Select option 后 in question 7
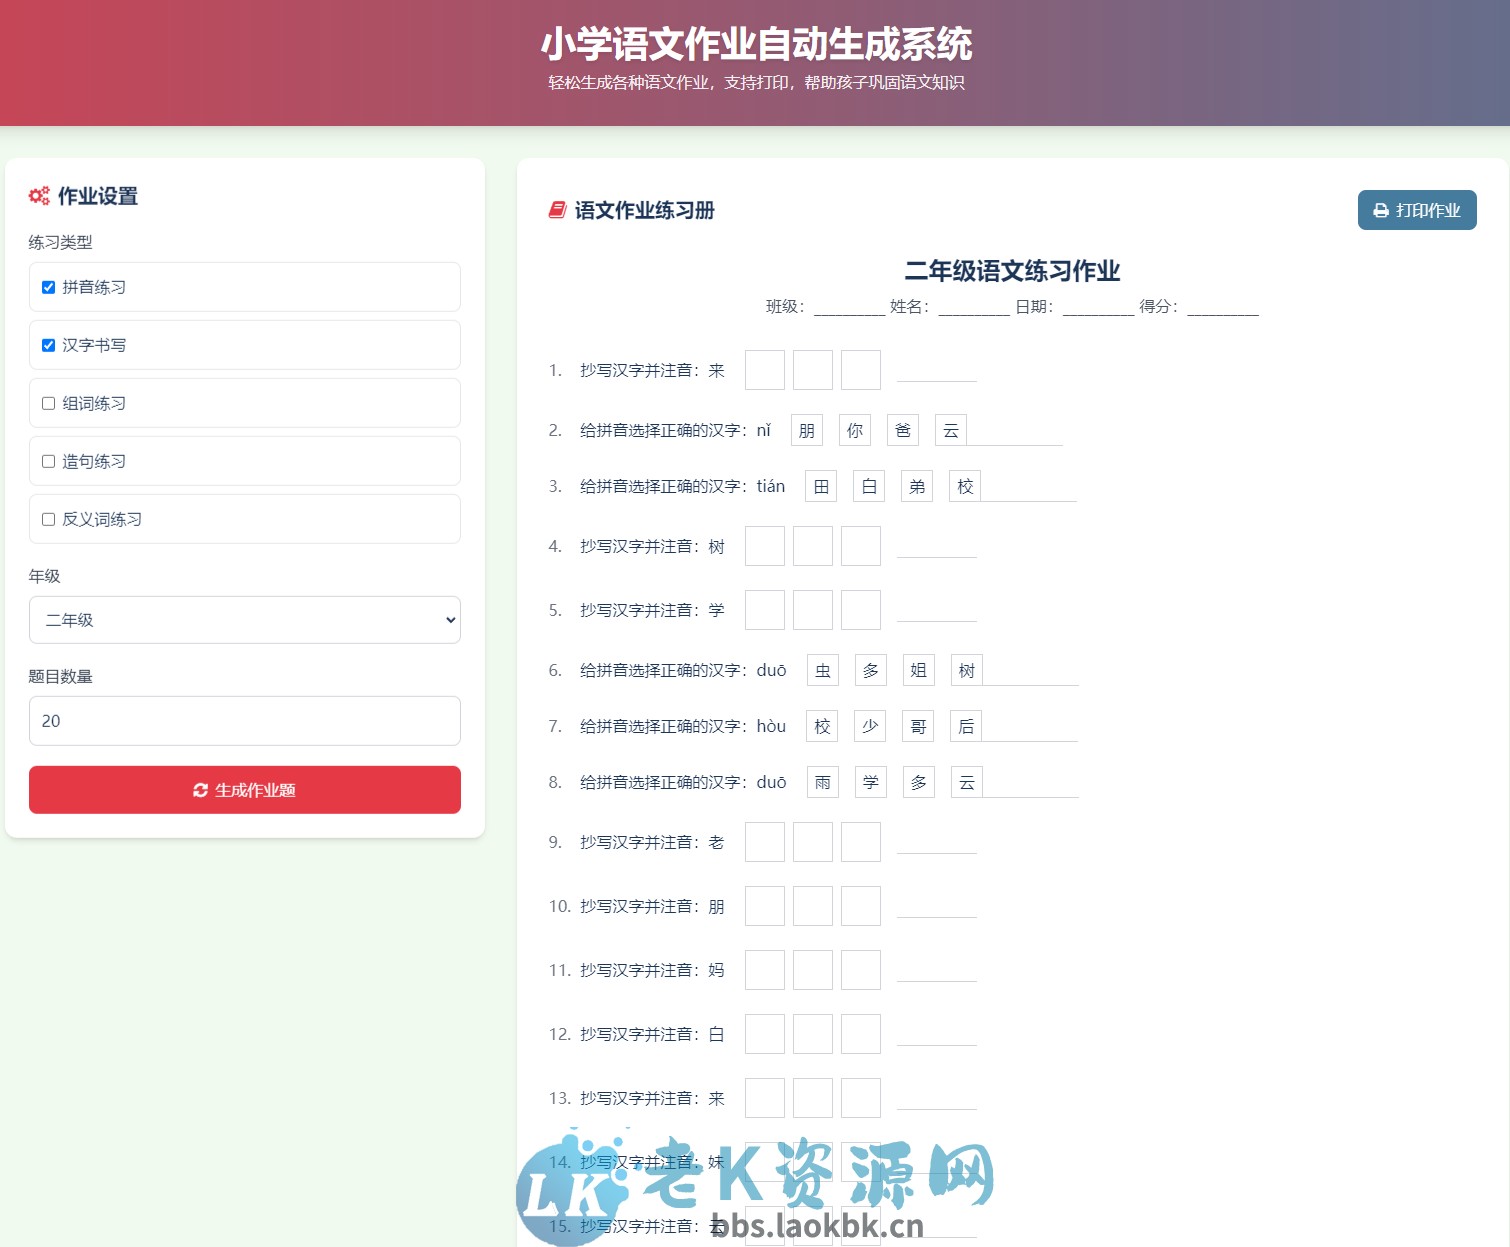Image resolution: width=1510 pixels, height=1247 pixels. [x=966, y=726]
